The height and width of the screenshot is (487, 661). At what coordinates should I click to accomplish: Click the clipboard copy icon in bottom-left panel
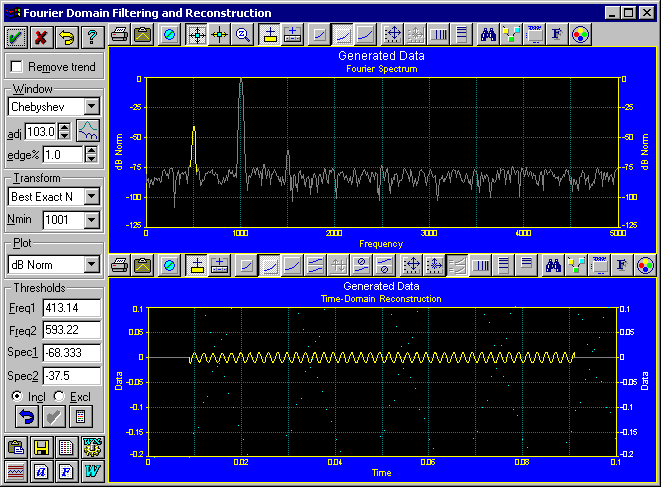click(16, 447)
